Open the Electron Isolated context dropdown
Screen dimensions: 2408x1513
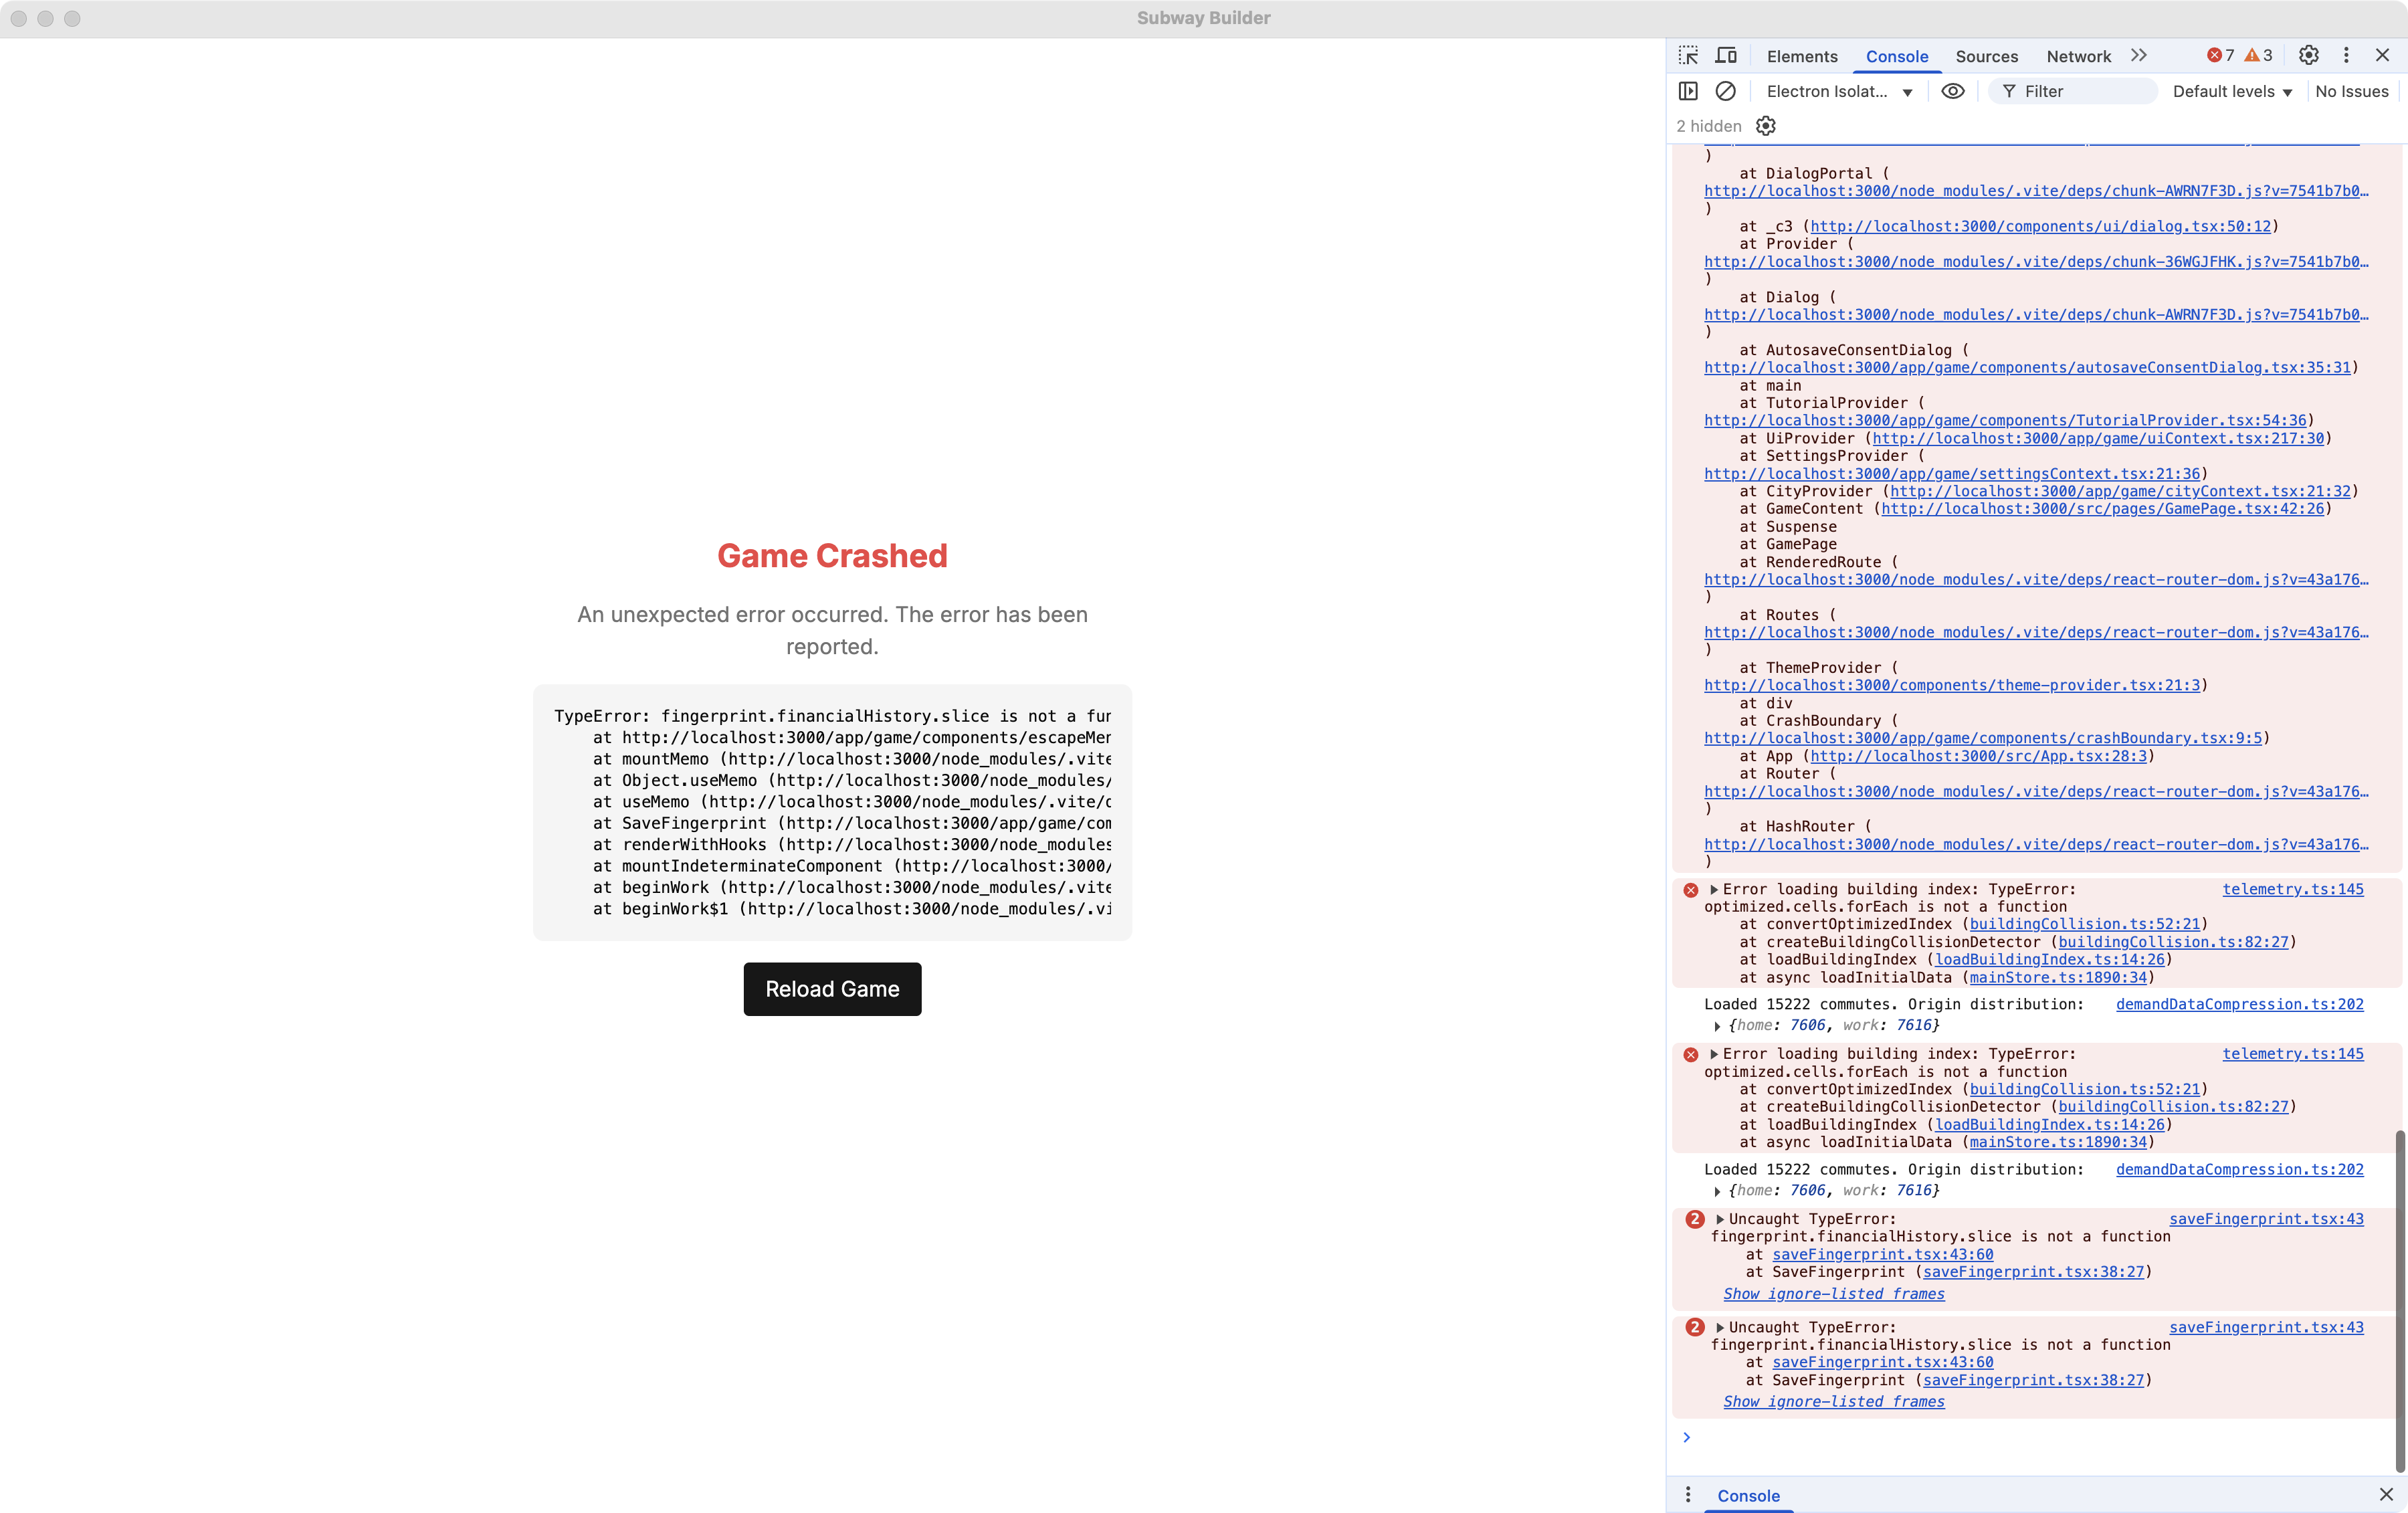point(1840,91)
